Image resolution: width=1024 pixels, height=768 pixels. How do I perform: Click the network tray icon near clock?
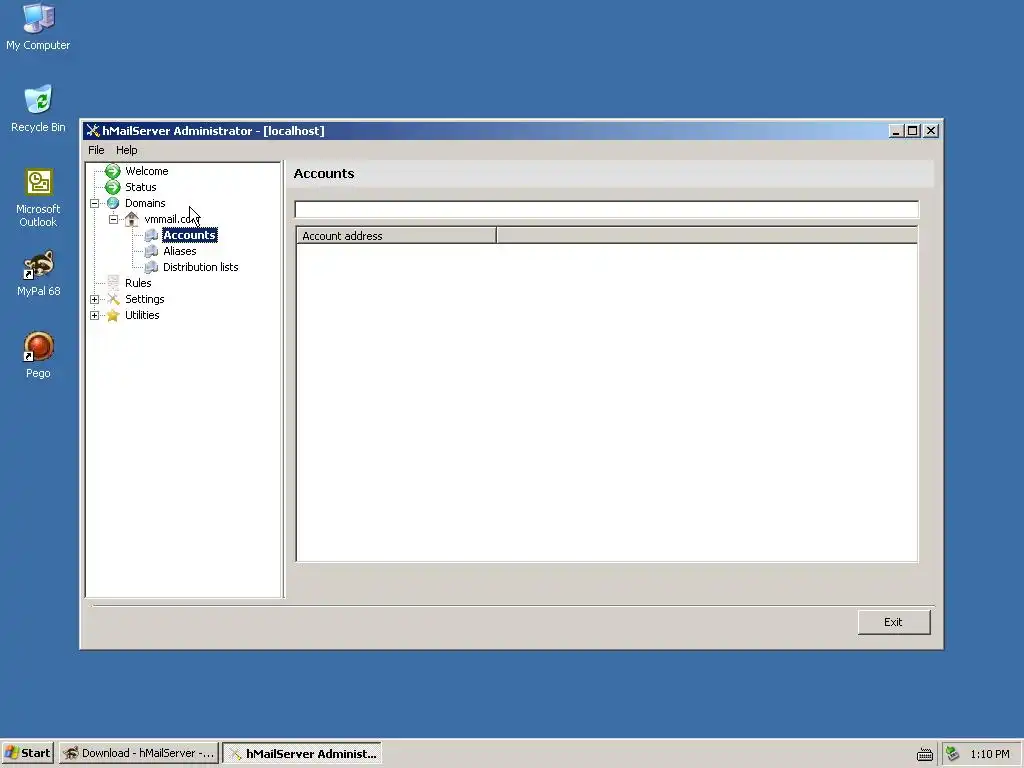pyautogui.click(x=953, y=754)
